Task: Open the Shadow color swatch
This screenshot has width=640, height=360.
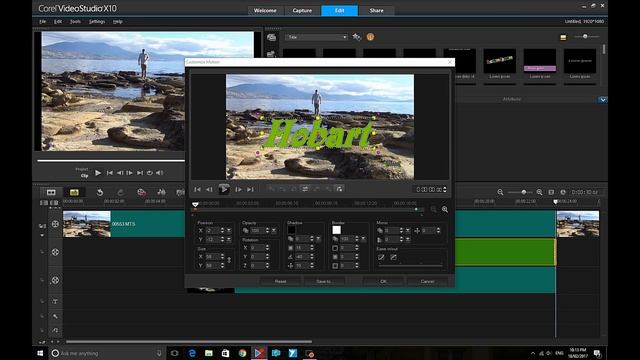Action: click(x=291, y=230)
